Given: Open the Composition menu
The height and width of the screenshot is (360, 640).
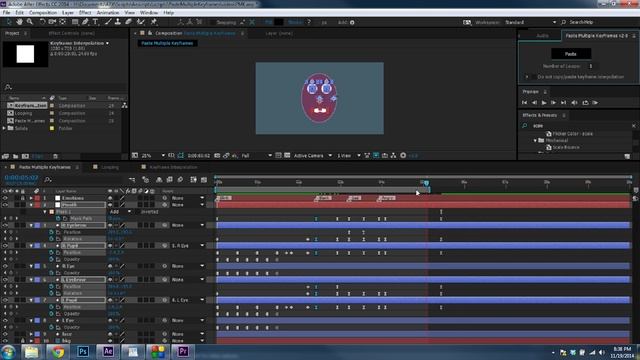Looking at the screenshot, I should click(43, 13).
